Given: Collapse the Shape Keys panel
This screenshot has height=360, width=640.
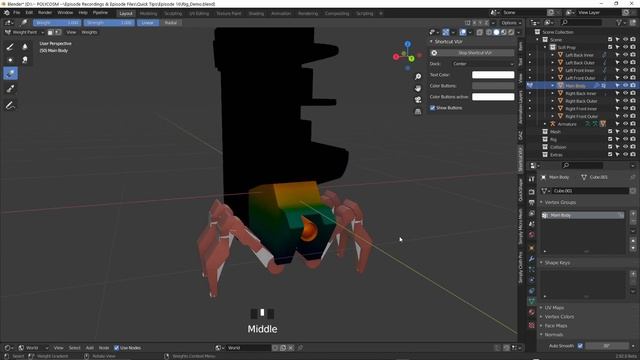Looking at the screenshot, I should (x=542, y=262).
